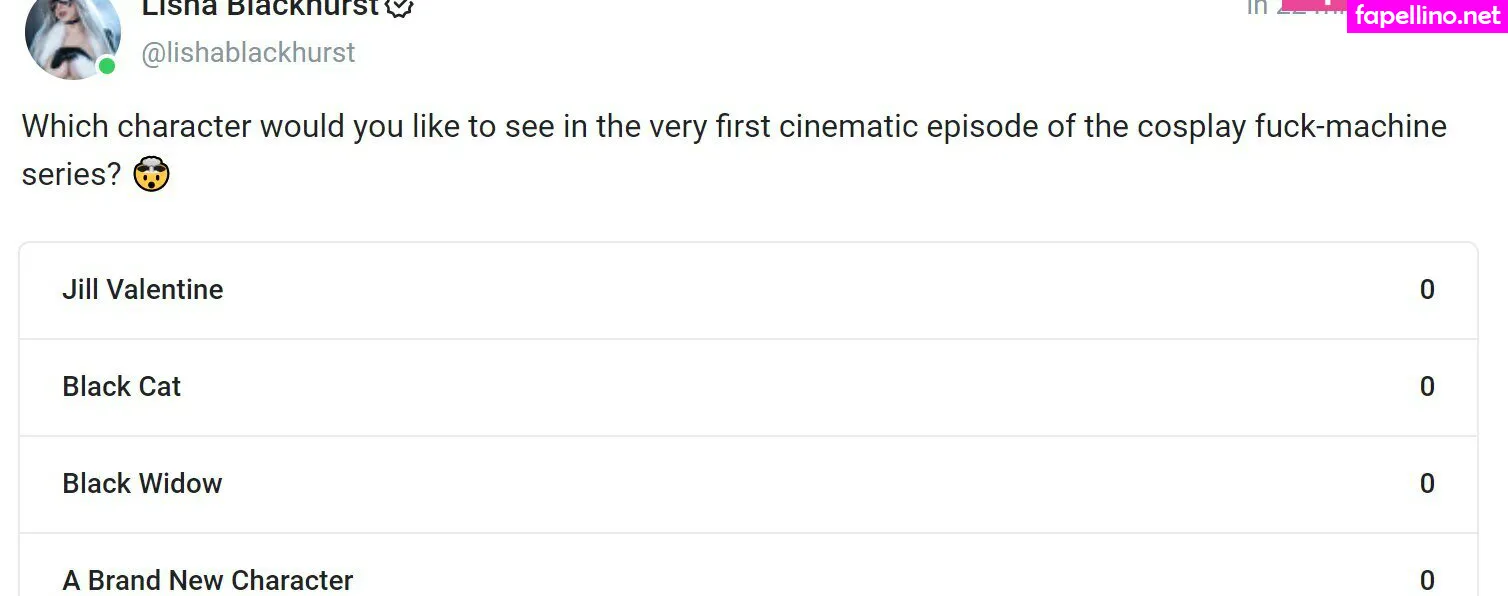
Task: Click the vote count for A Brand New Character
Action: coord(1427,580)
